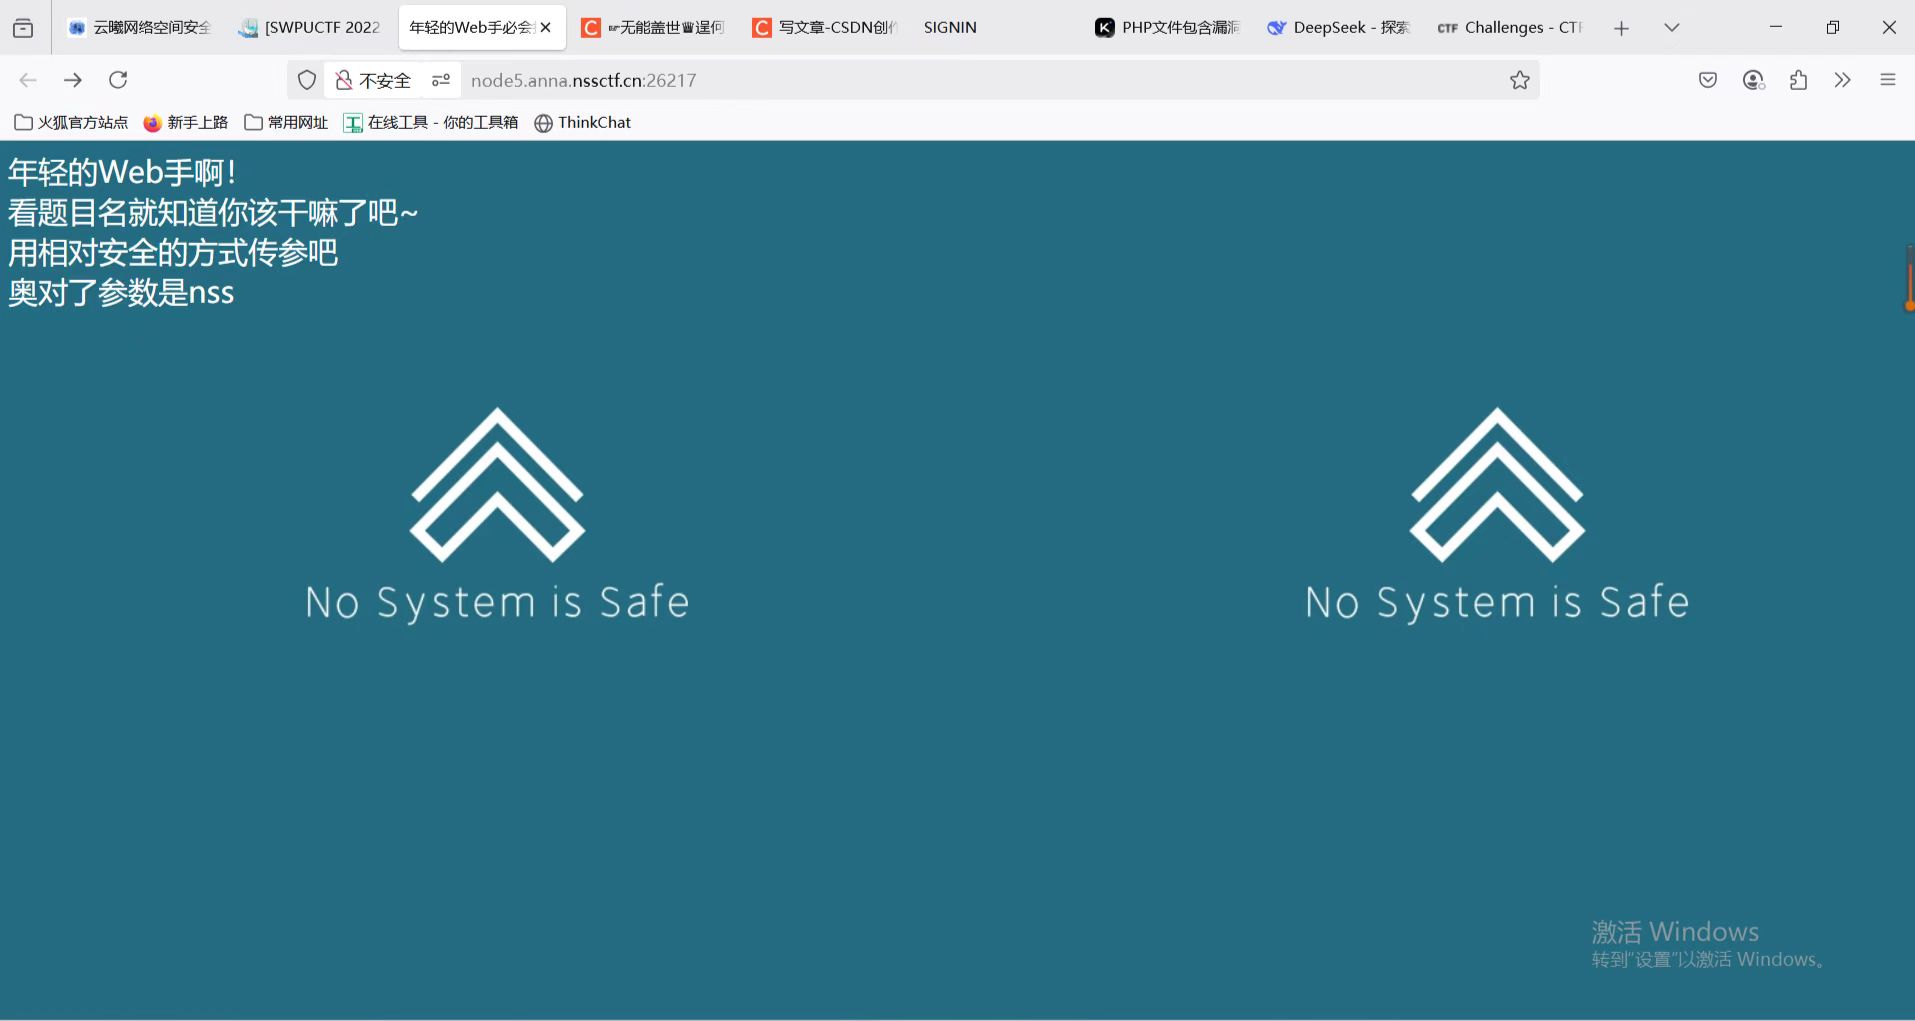Switch to the PHP文件包含漏洞 tab
Image resolution: width=1915 pixels, height=1021 pixels.
1168,28
